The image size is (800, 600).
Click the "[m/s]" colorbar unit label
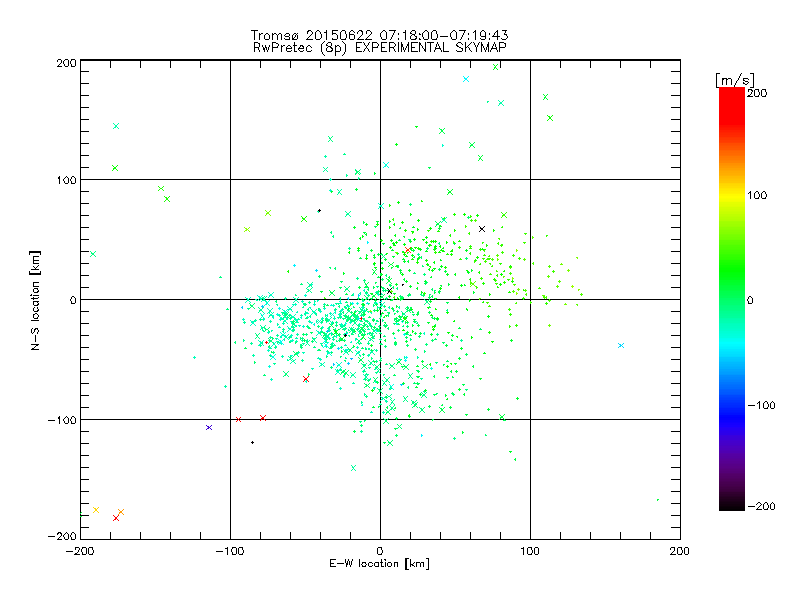coord(735,80)
